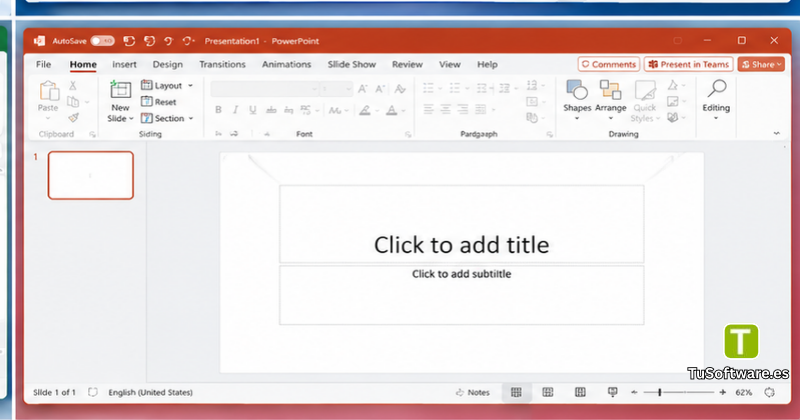Viewport: 800px width, 420px height.
Task: Click the Shape Fill icon
Action: click(x=673, y=85)
